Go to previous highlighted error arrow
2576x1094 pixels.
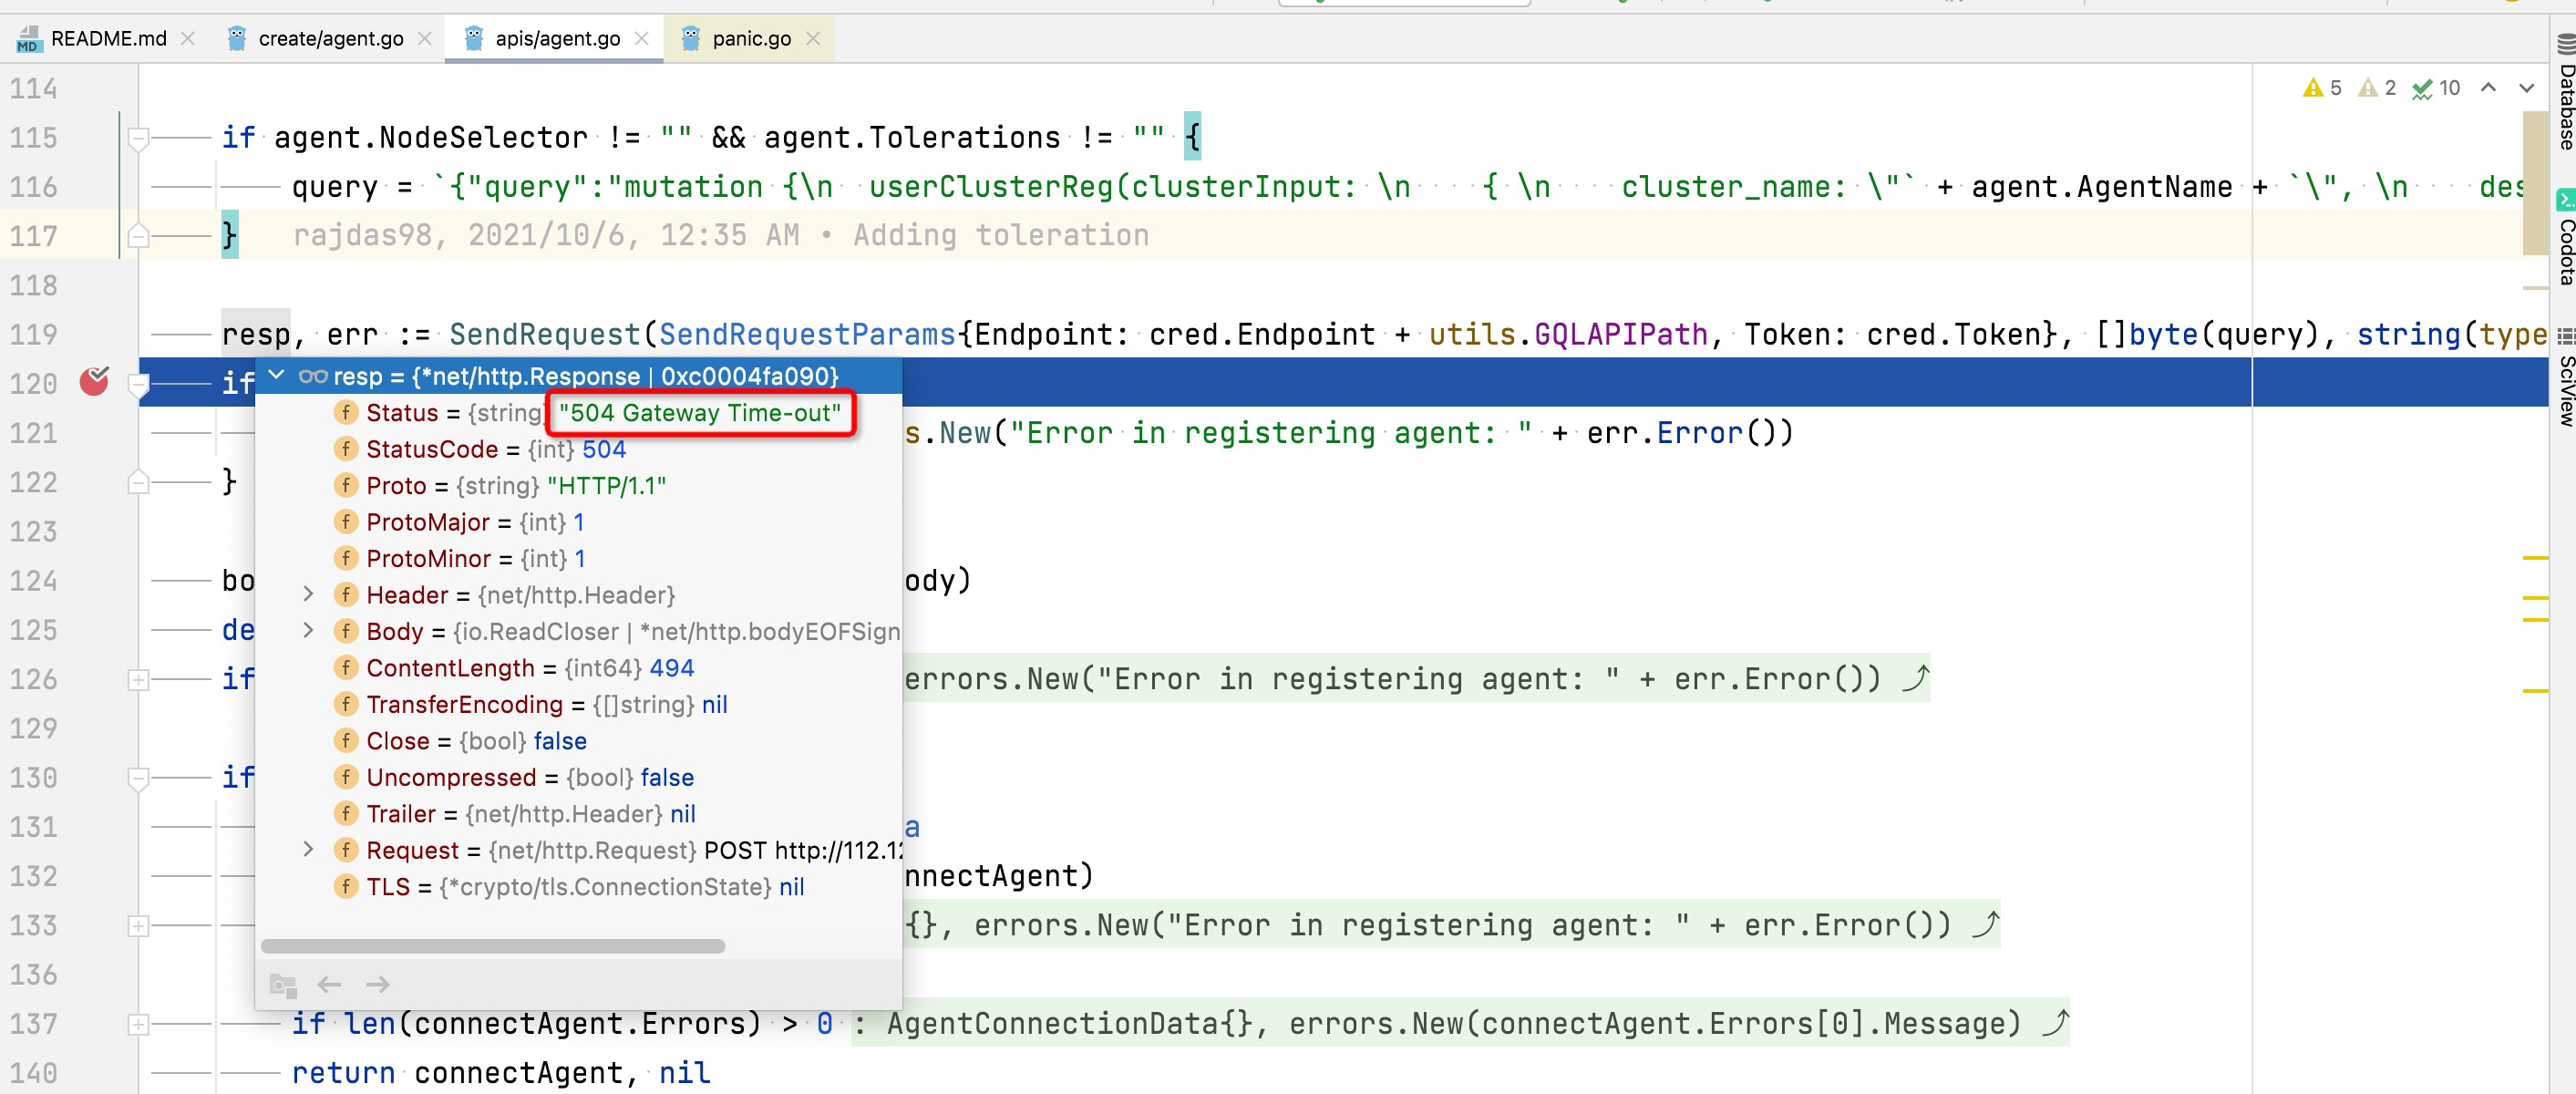(2488, 88)
